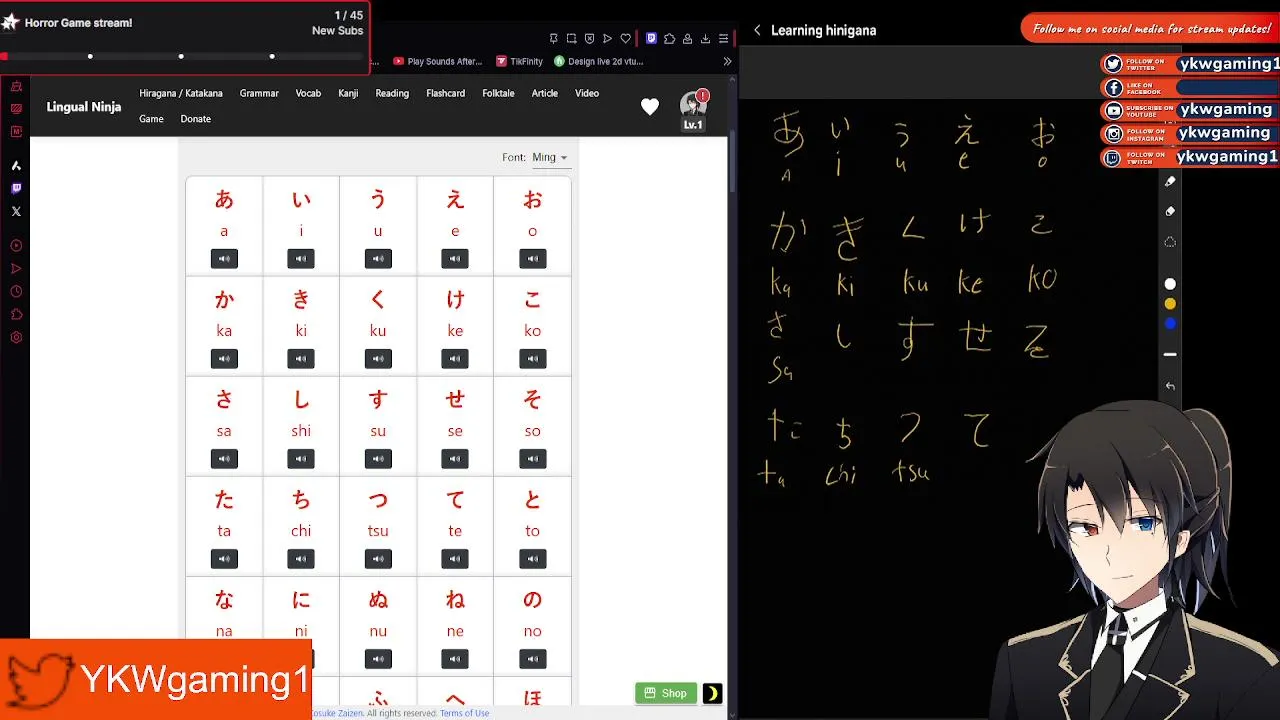The height and width of the screenshot is (720, 1280).
Task: Open the Reading menu item
Action: coord(392,93)
